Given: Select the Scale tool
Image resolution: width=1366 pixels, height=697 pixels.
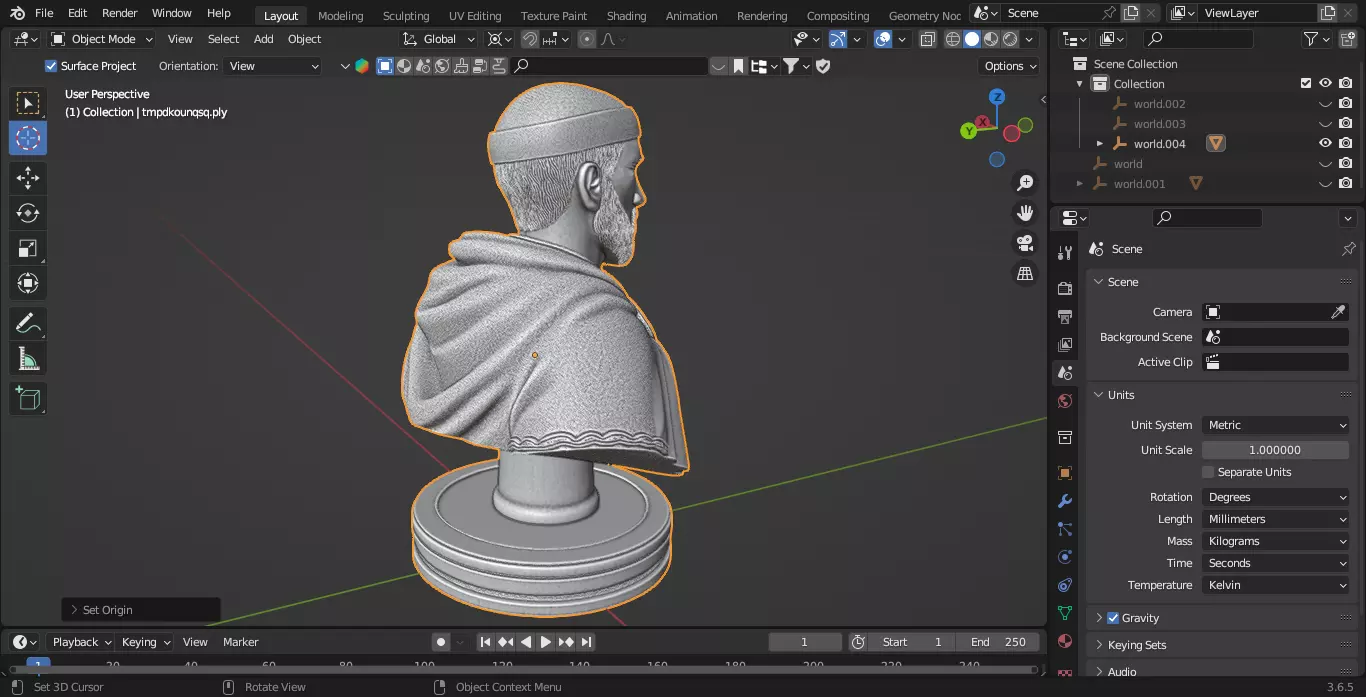Looking at the screenshot, I should [28, 248].
